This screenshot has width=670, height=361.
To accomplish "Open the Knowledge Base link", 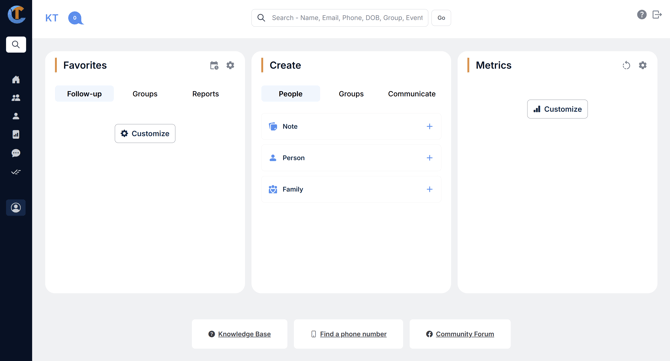I will click(244, 334).
